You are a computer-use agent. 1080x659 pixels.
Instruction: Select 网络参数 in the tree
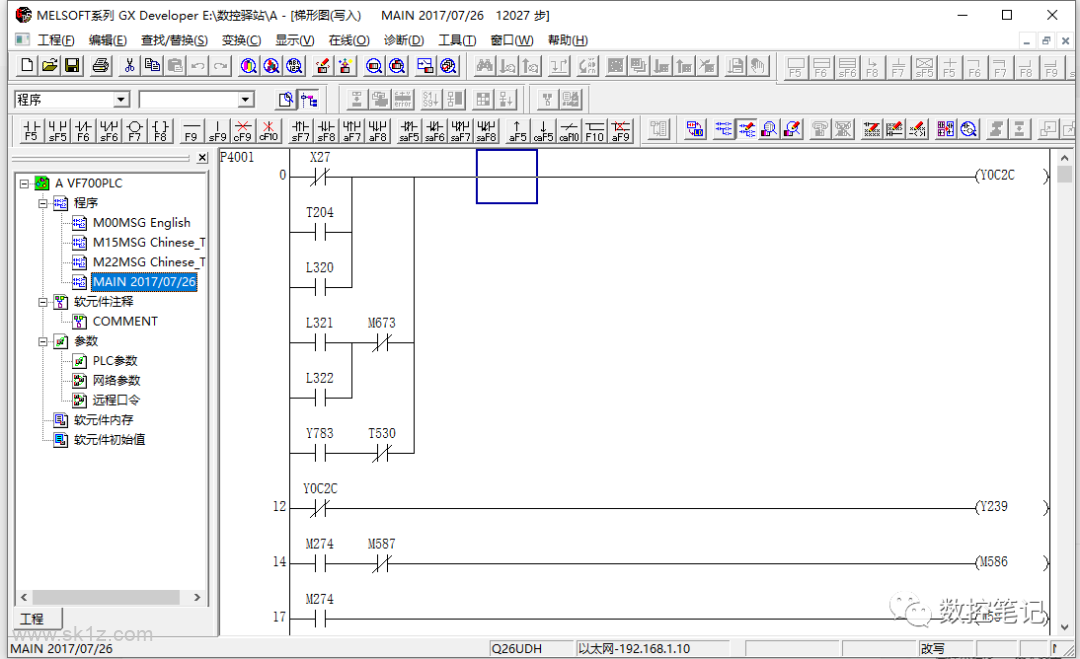point(116,381)
